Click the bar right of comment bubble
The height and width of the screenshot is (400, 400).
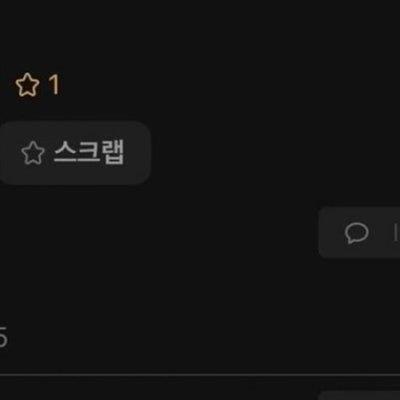[x=396, y=233]
